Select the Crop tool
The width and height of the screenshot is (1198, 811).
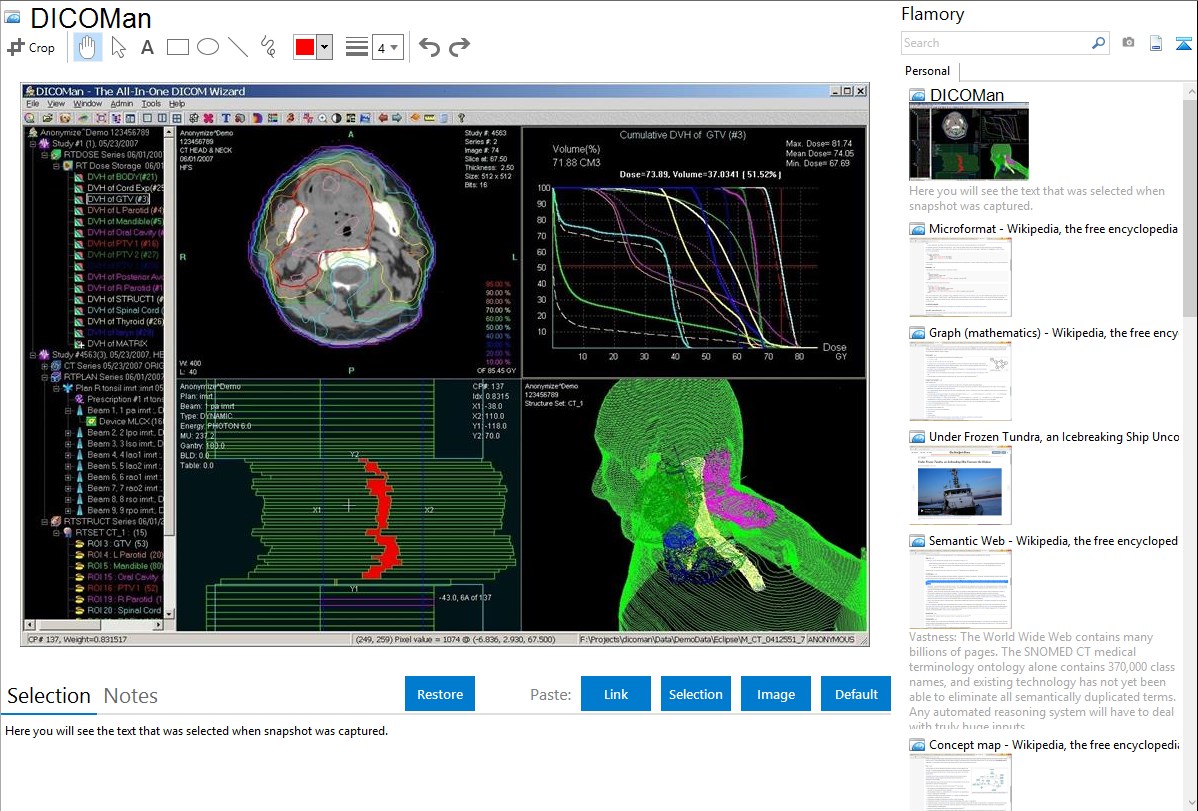(x=31, y=47)
